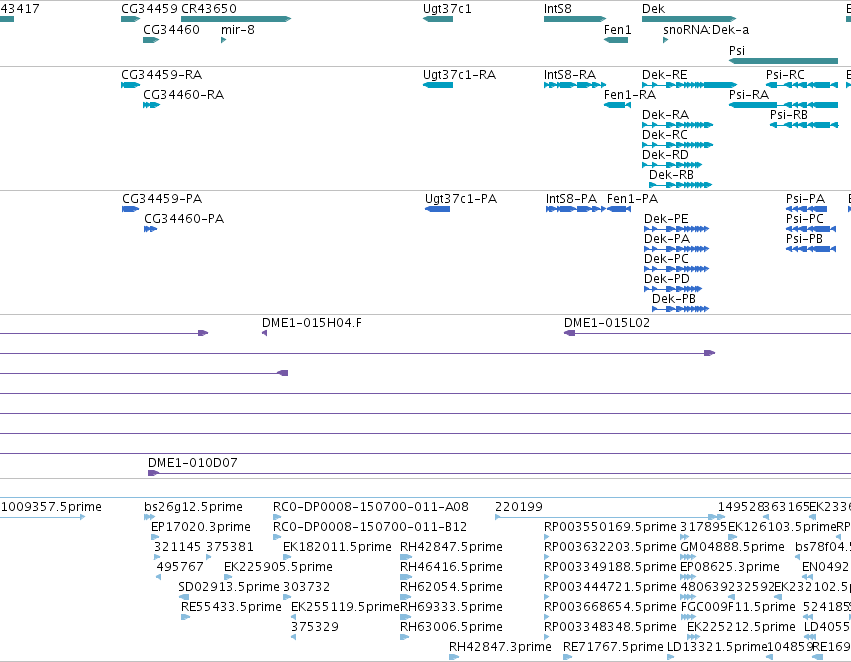Open the Psi-PA protein label
Image resolution: width=851 pixels, height=662 pixels.
click(x=805, y=199)
